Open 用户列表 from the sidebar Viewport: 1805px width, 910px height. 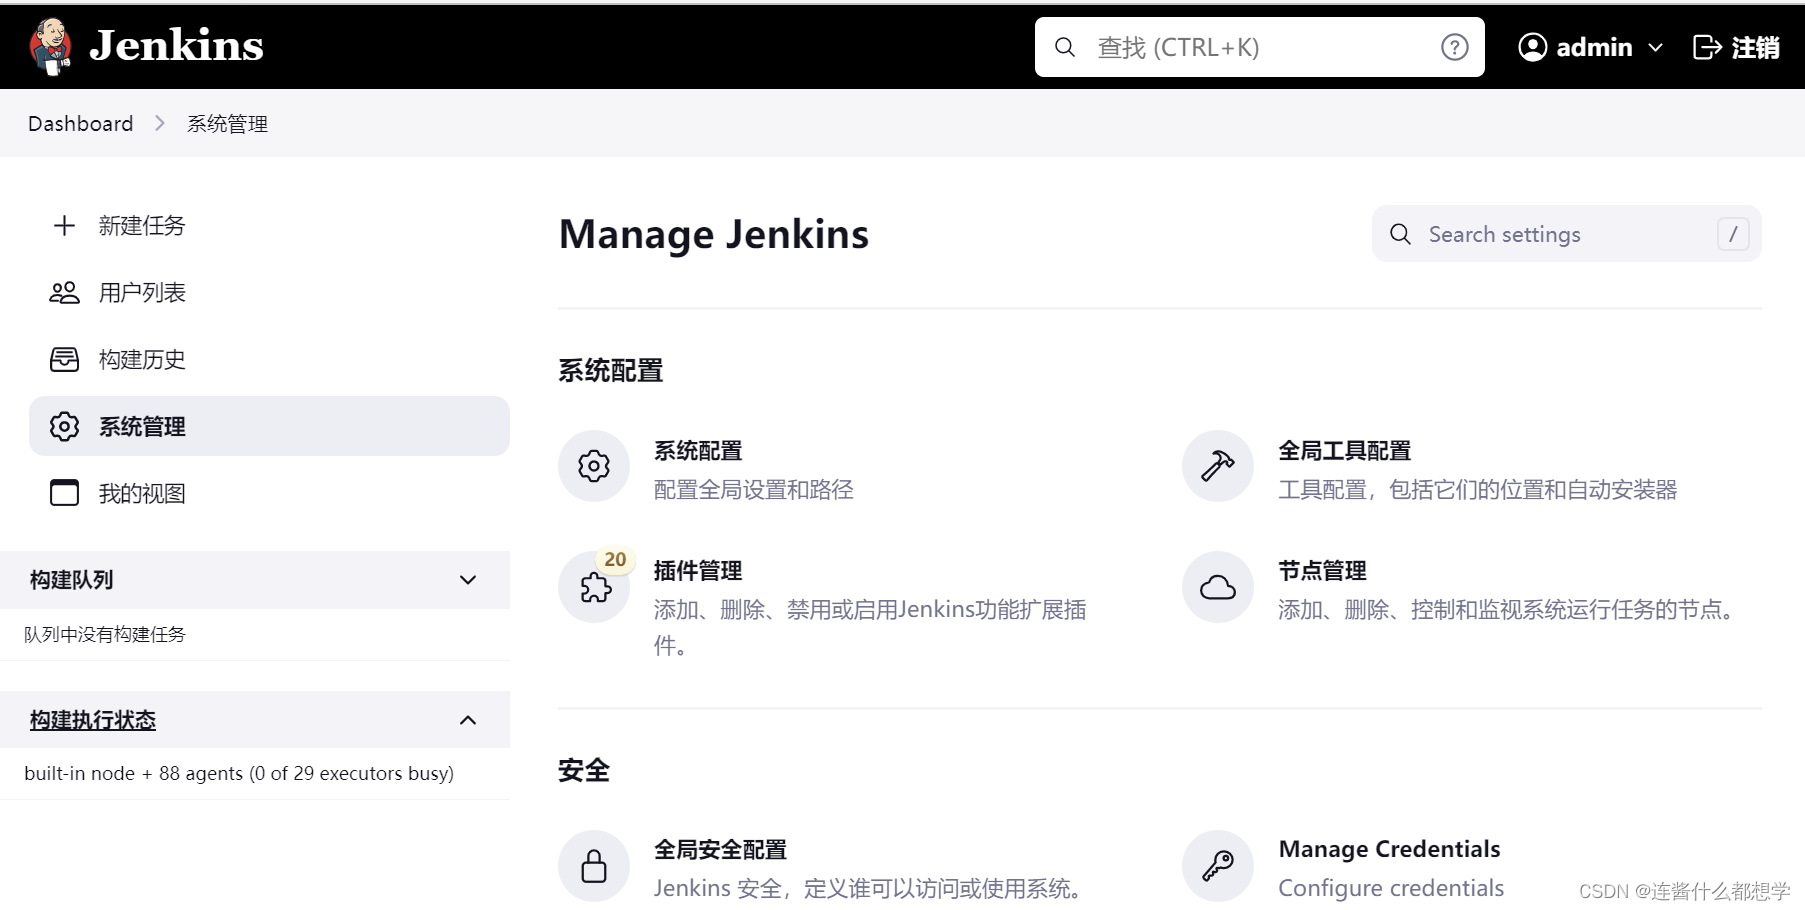[x=140, y=292]
